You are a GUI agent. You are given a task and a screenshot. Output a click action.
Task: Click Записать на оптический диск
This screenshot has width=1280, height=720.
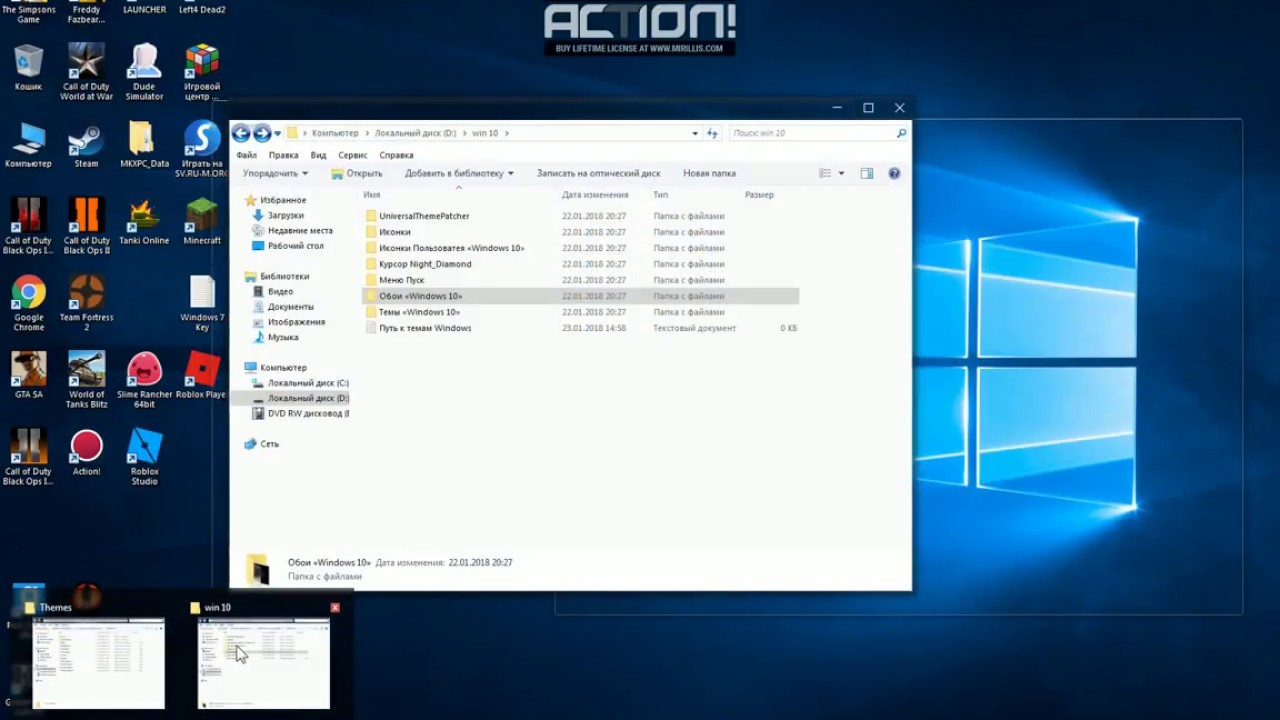click(598, 173)
